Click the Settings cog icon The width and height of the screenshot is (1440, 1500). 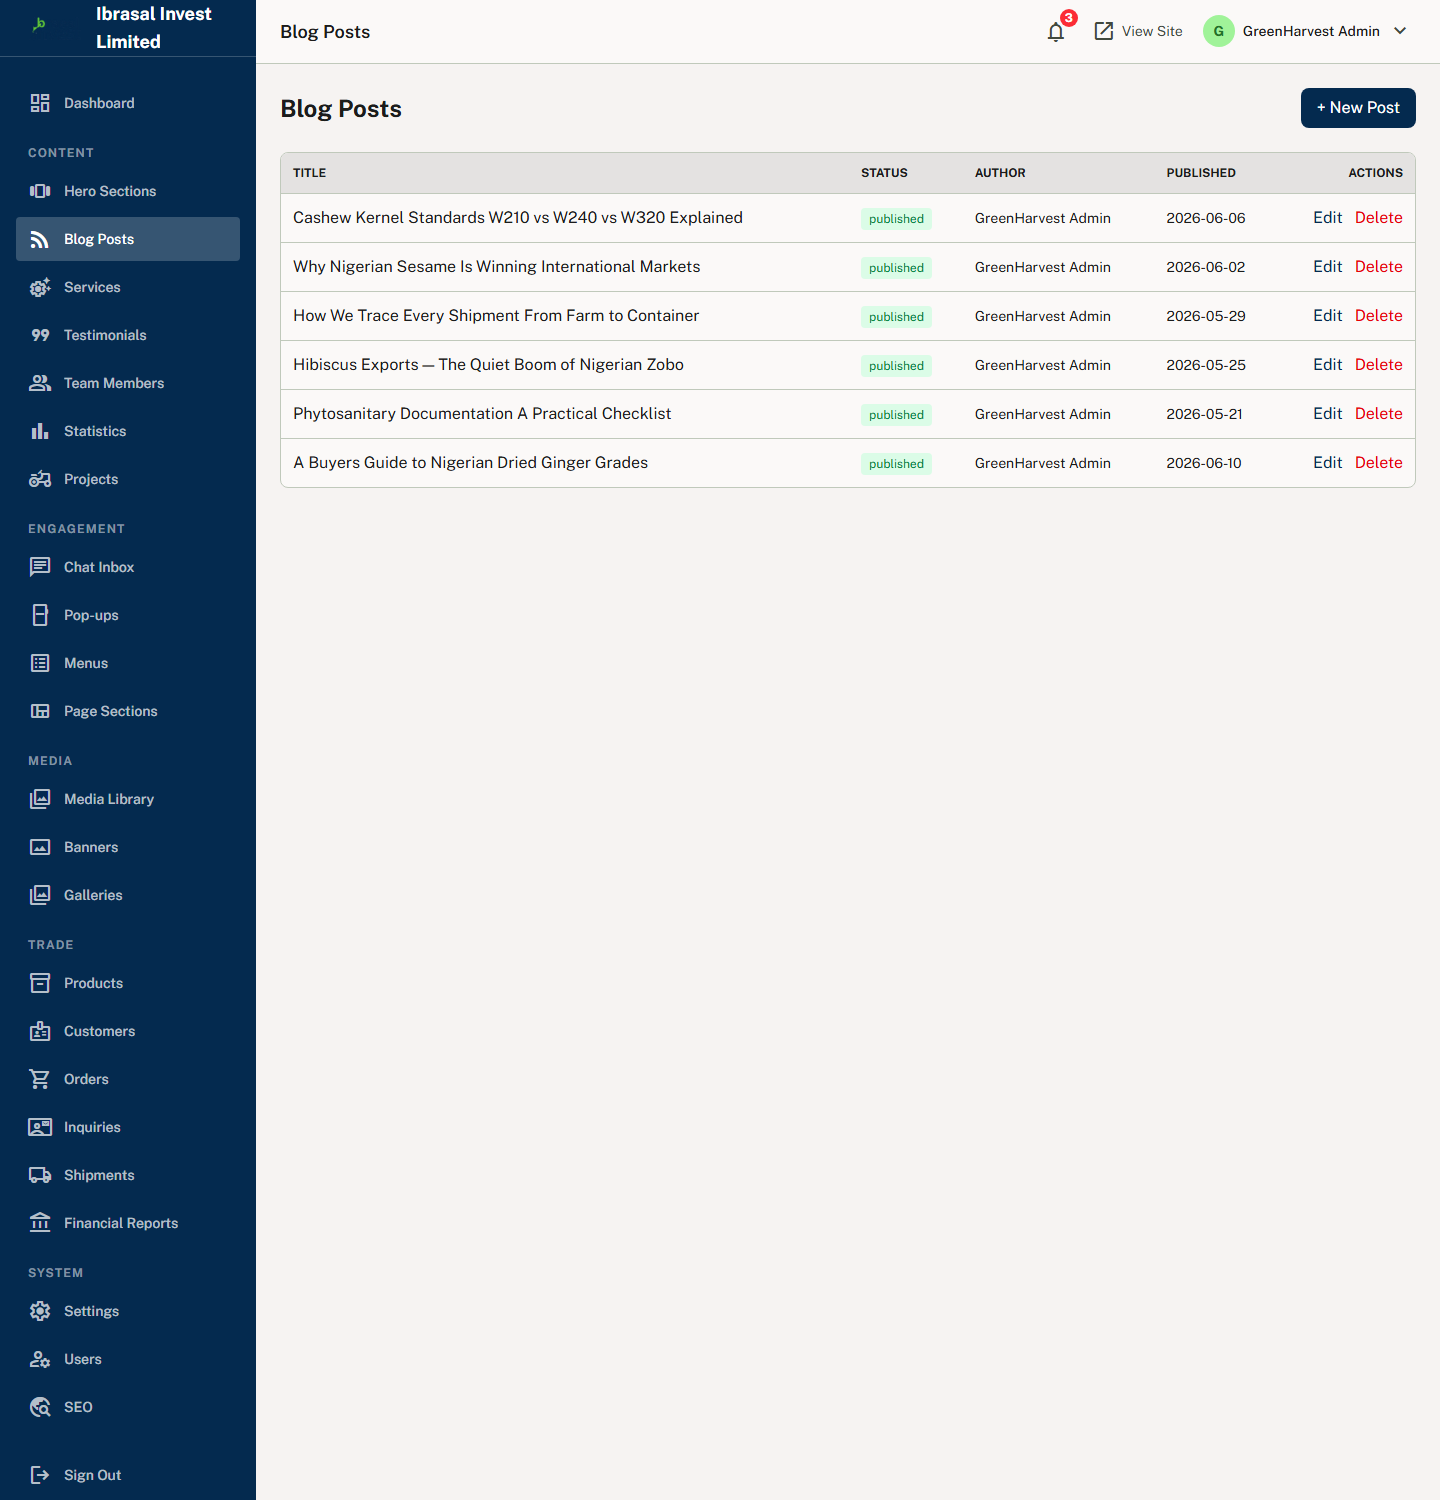coord(40,1311)
